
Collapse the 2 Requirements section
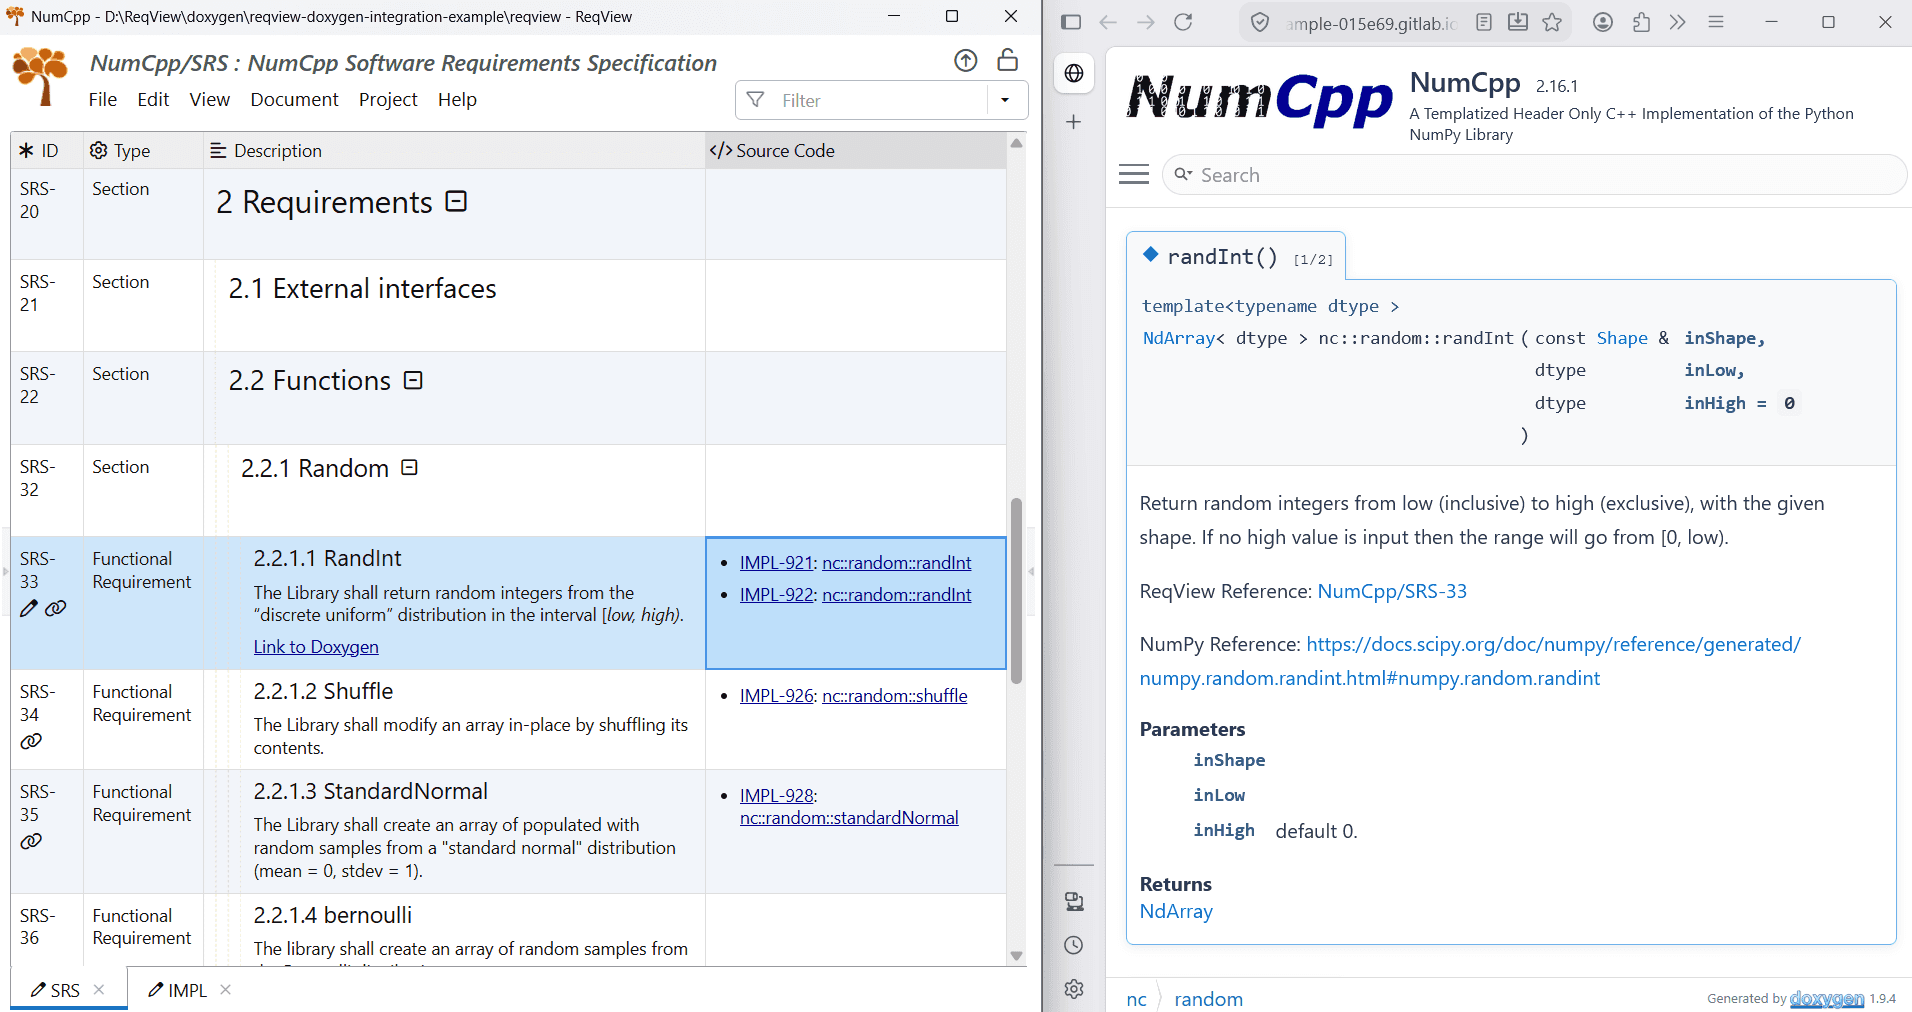pyautogui.click(x=456, y=201)
